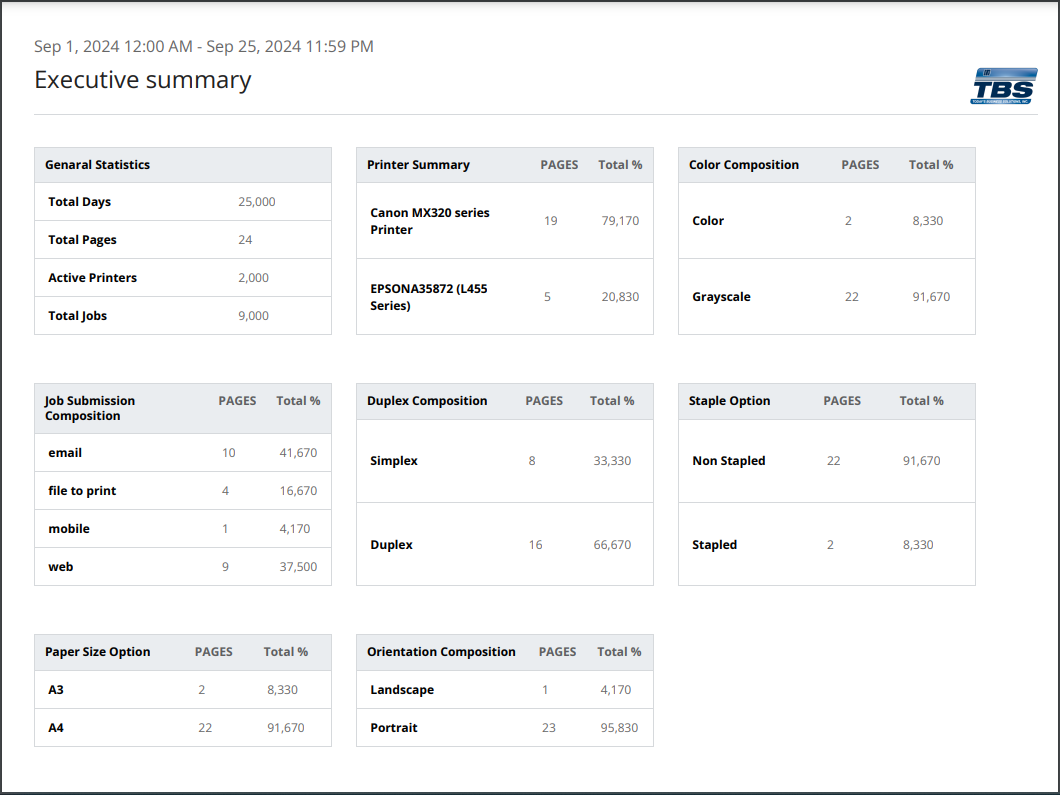Click the mobile submission pages value
This screenshot has width=1060, height=795.
pos(225,529)
